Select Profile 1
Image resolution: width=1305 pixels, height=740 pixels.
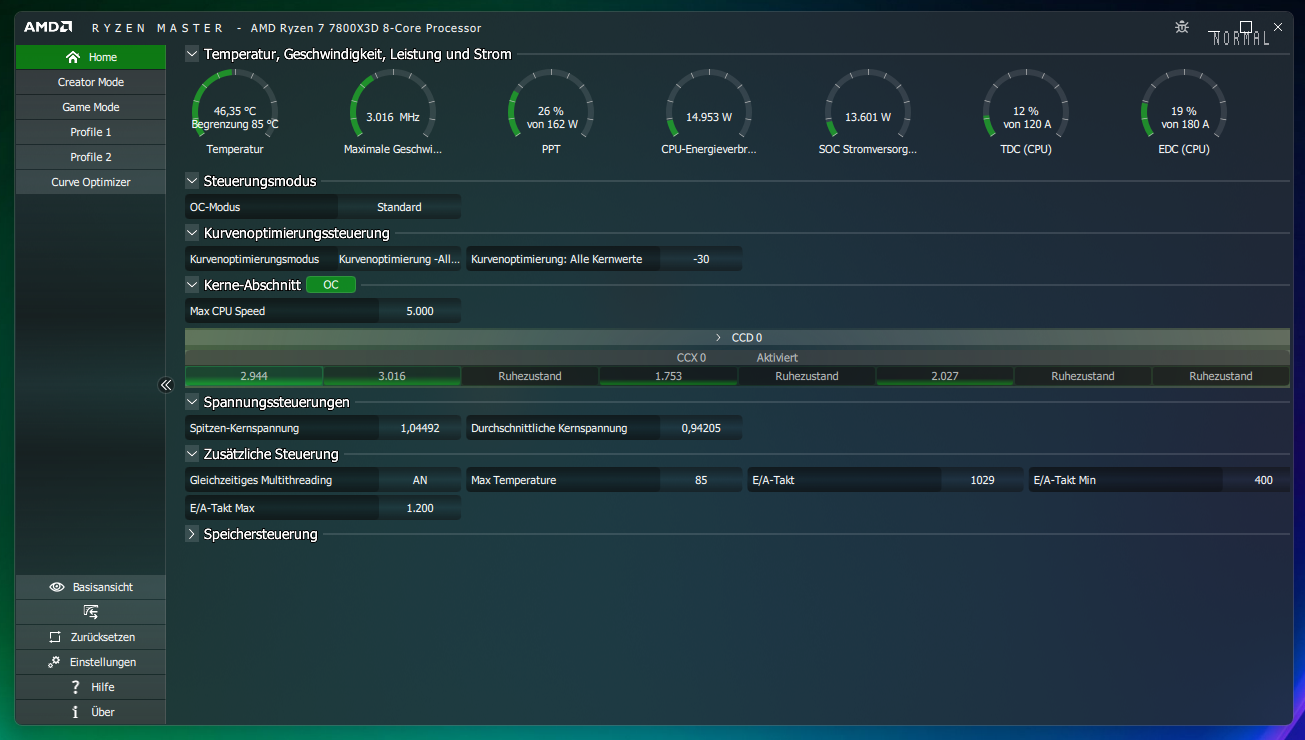91,132
